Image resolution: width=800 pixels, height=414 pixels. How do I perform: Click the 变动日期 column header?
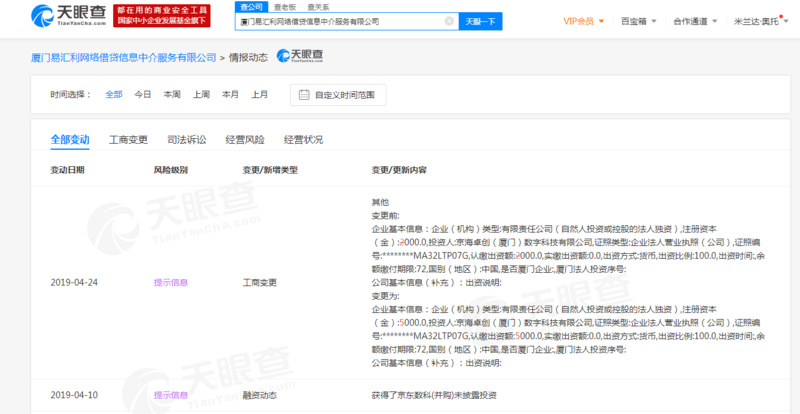click(x=67, y=170)
